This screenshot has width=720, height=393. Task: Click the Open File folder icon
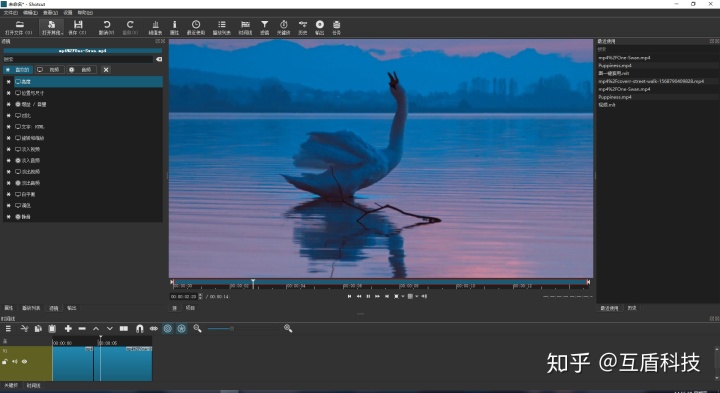19,24
